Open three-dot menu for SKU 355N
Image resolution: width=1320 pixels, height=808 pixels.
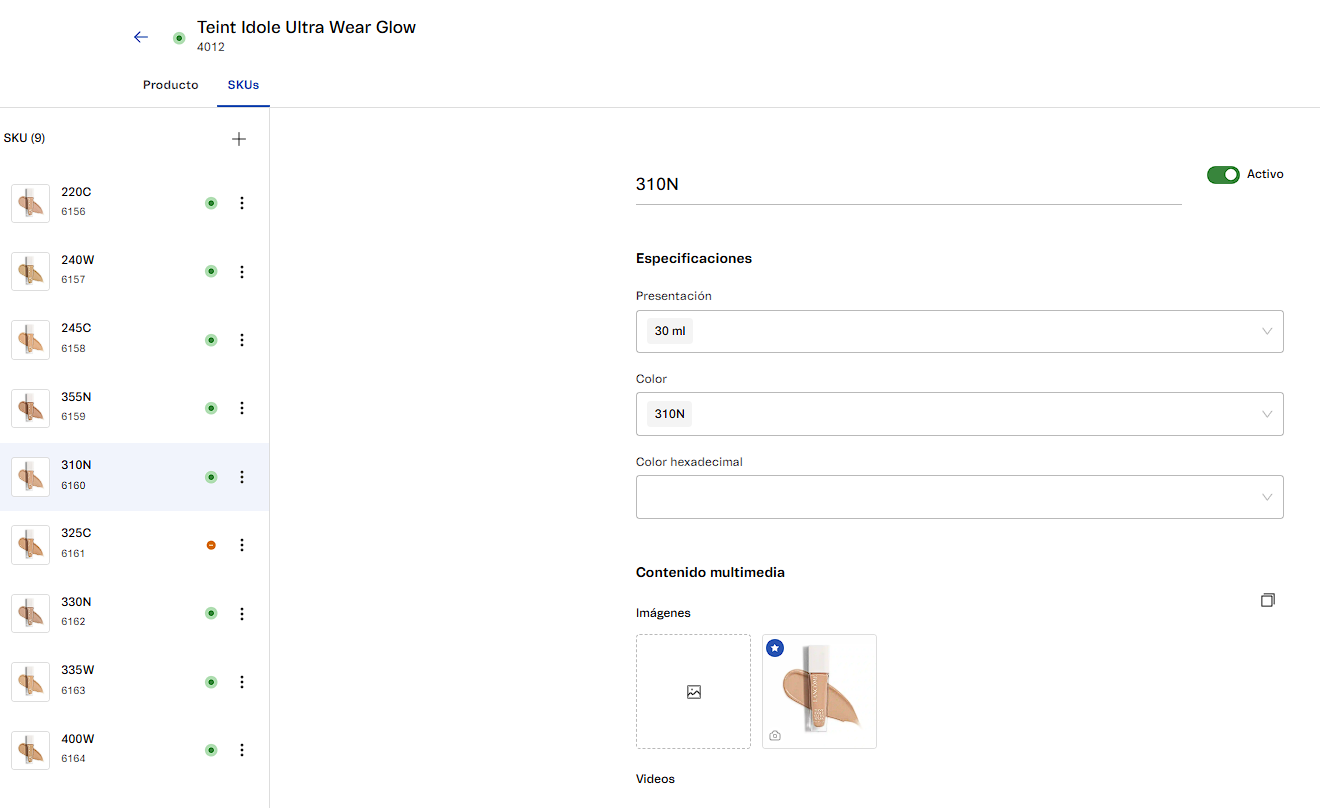point(242,408)
